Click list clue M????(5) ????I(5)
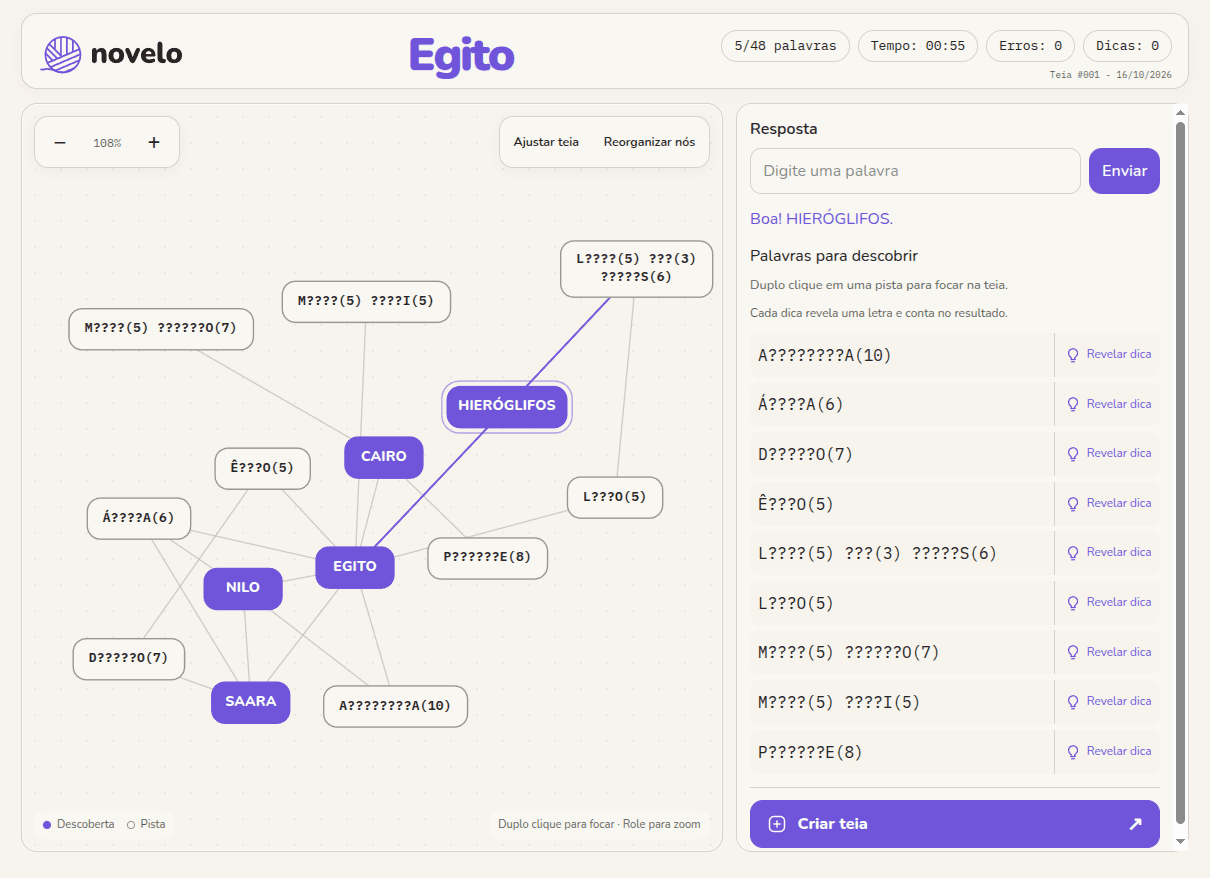The image size is (1210, 878). [x=902, y=702]
